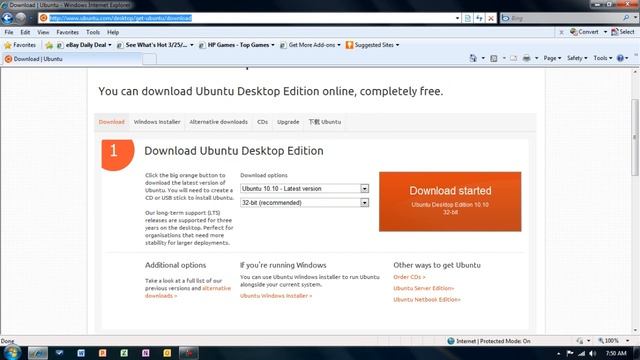The height and width of the screenshot is (360, 640).
Task: Open the HP Games - Top Games favorite
Action: pyautogui.click(x=236, y=45)
